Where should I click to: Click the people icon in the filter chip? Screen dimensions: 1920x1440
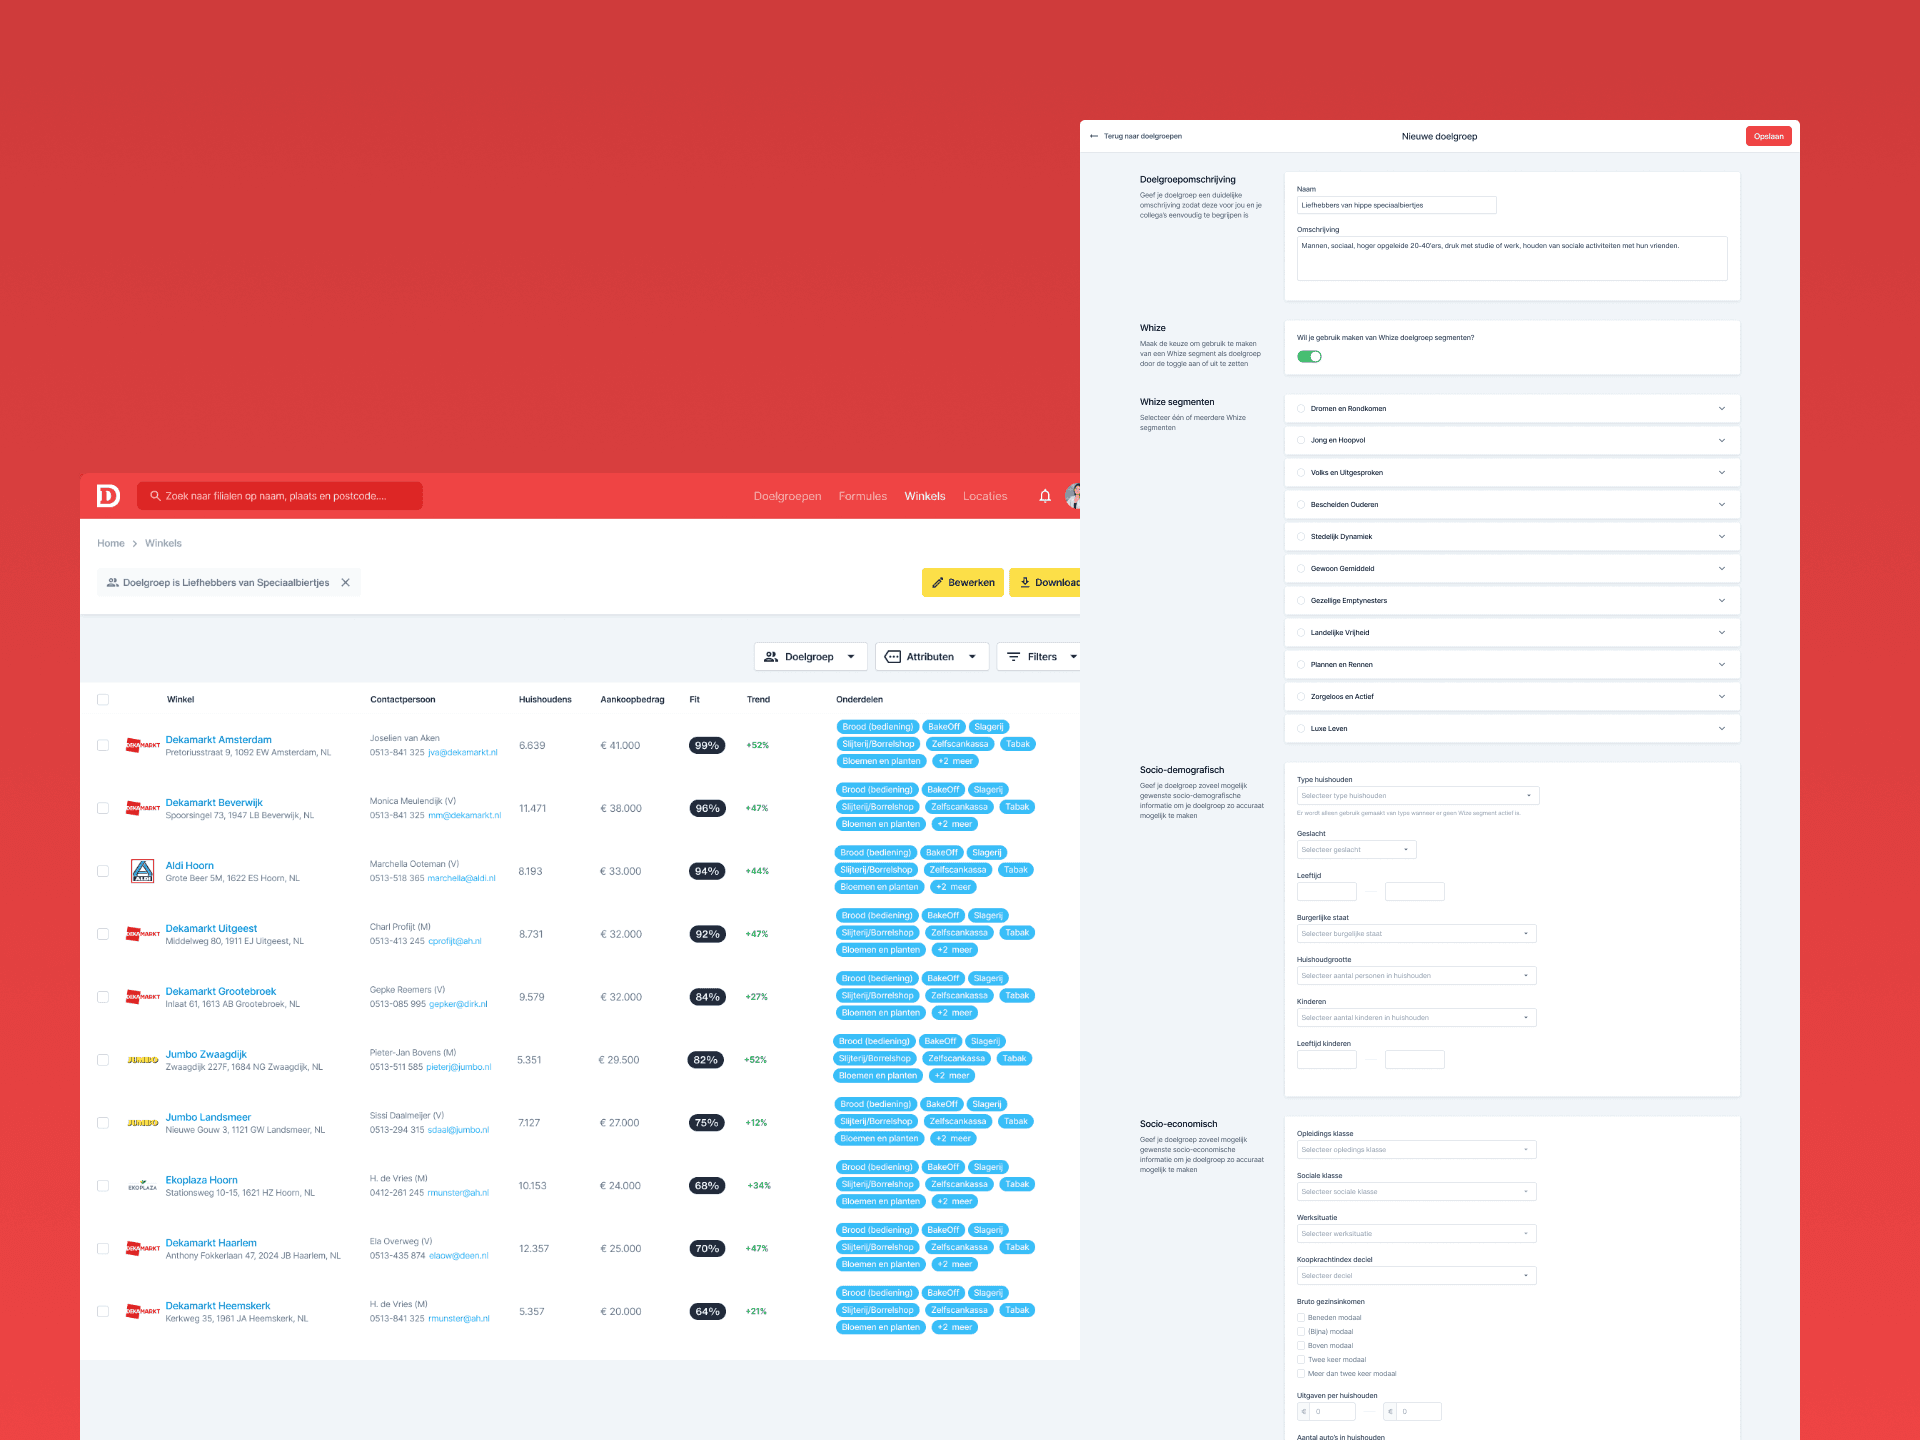113,583
